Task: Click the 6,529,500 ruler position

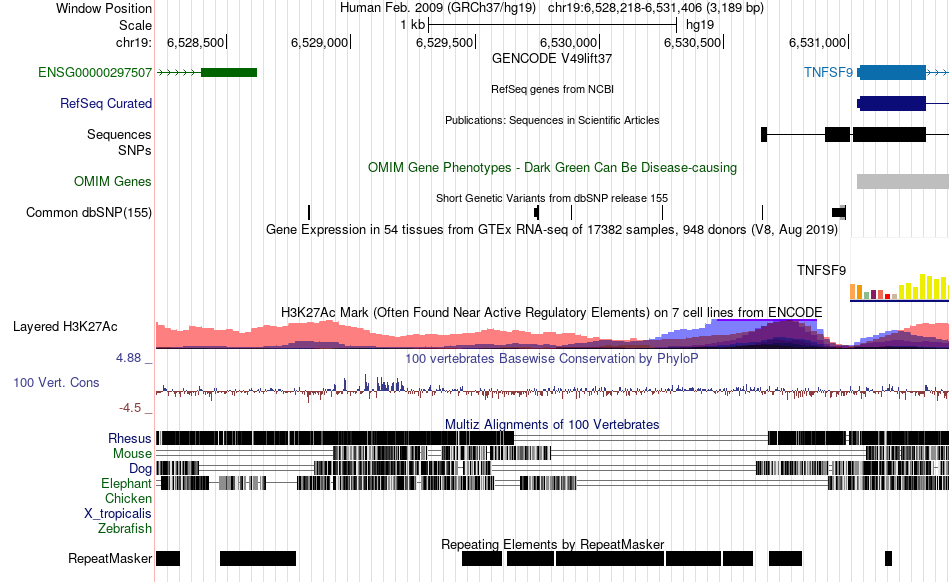Action: [445, 42]
